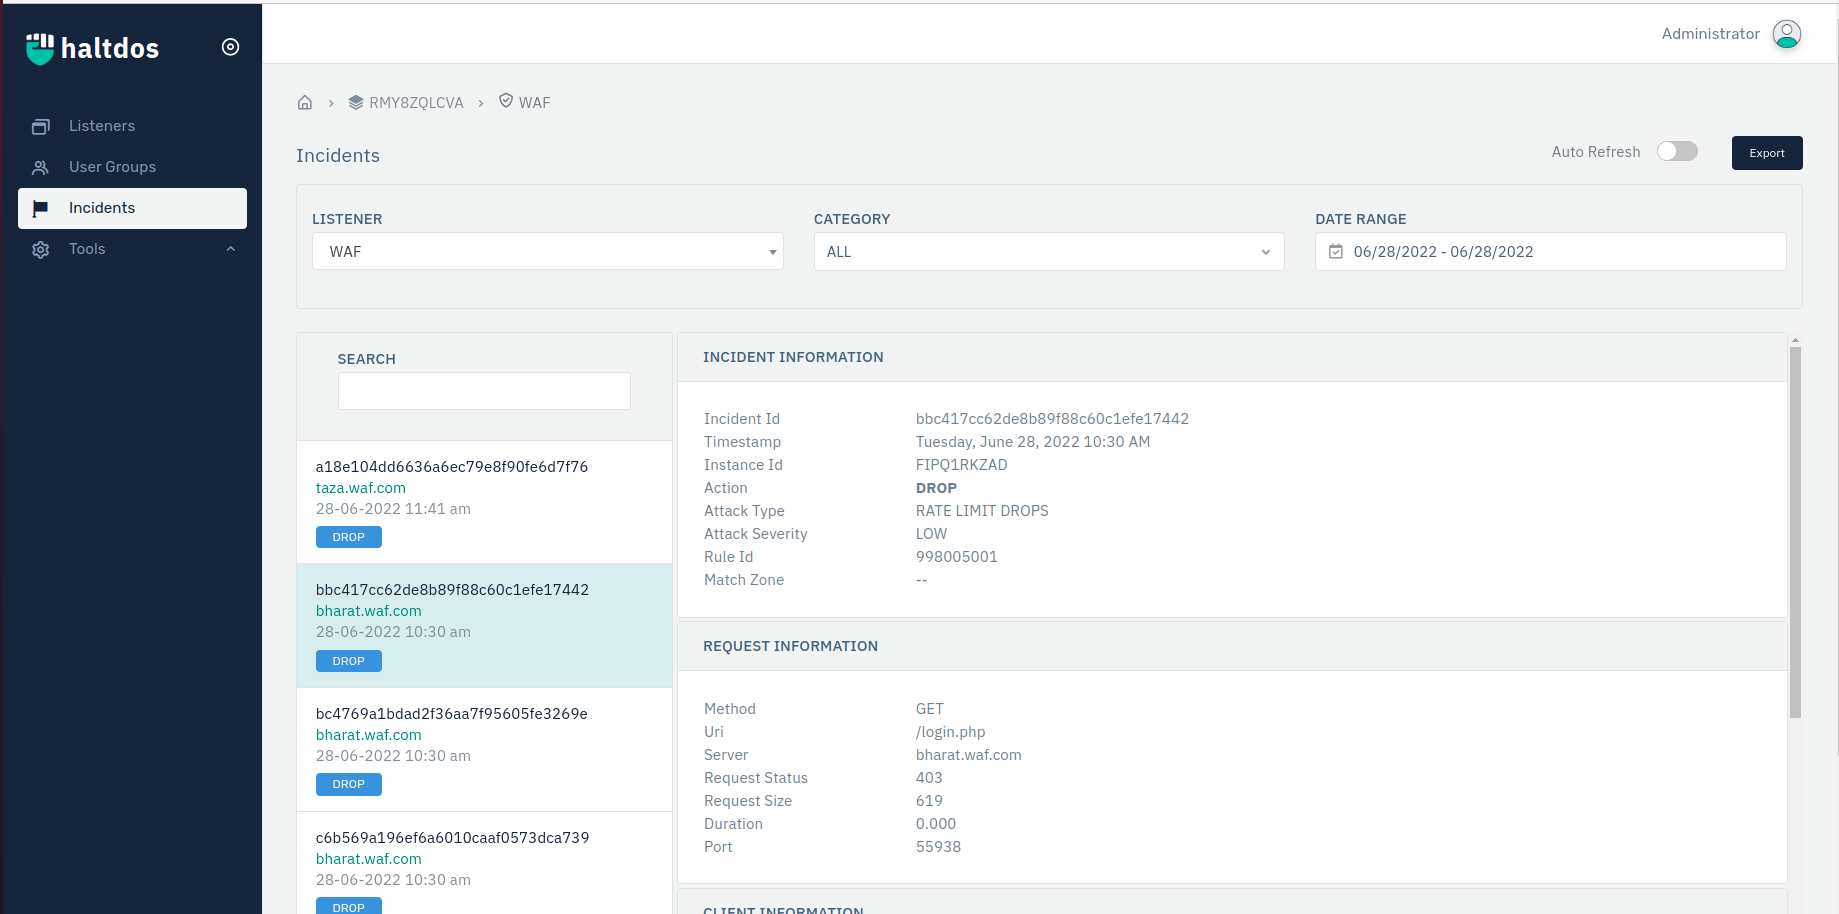Image resolution: width=1839 pixels, height=914 pixels.
Task: Click the Listeners sidebar icon
Action: (41, 126)
